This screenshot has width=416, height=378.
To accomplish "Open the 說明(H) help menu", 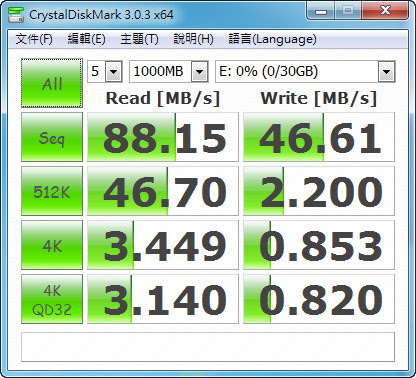I will 193,39.
